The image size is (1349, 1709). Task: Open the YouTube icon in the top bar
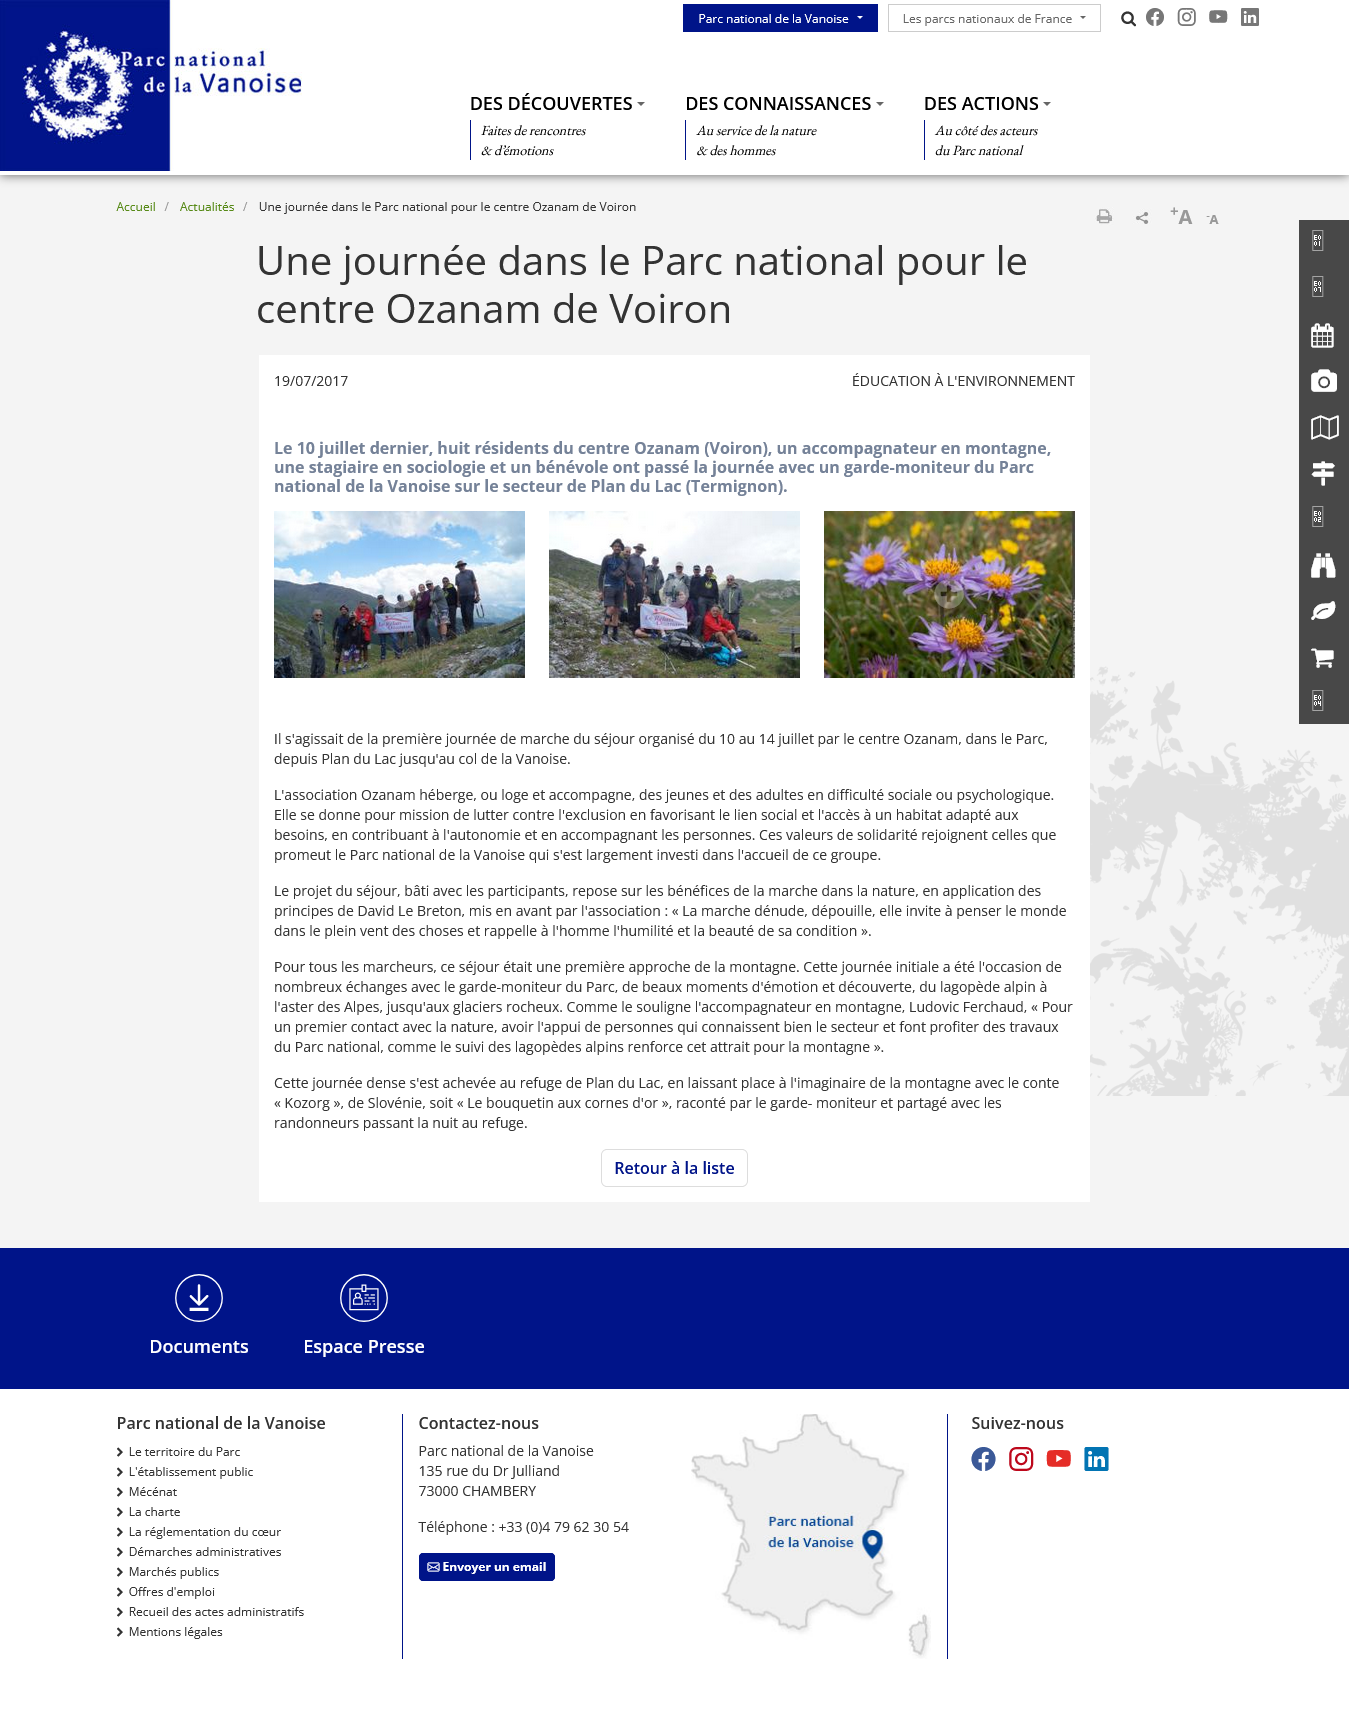click(x=1217, y=17)
